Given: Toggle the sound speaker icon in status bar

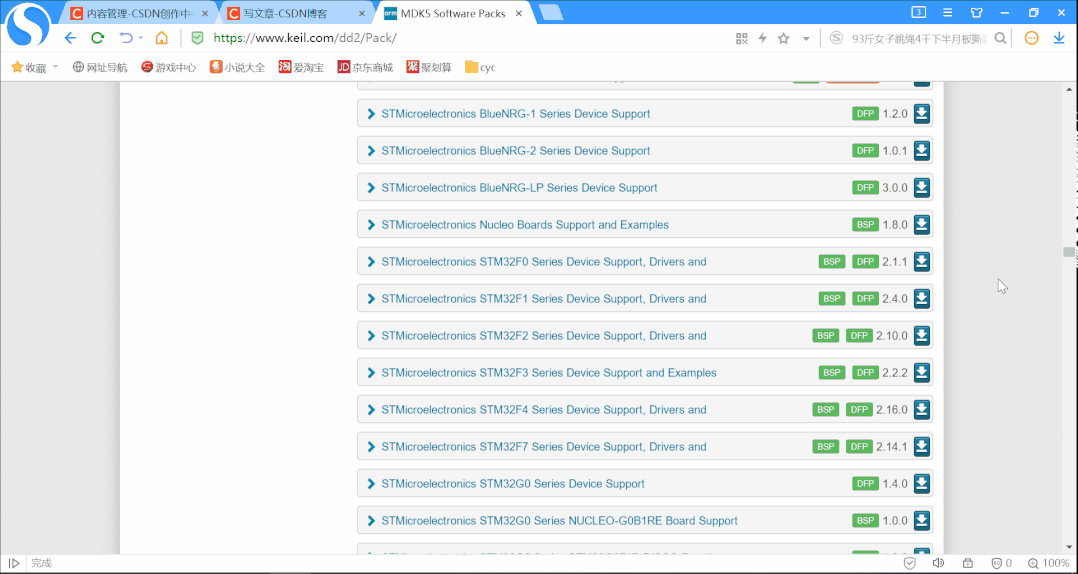Looking at the screenshot, I should click(938, 564).
